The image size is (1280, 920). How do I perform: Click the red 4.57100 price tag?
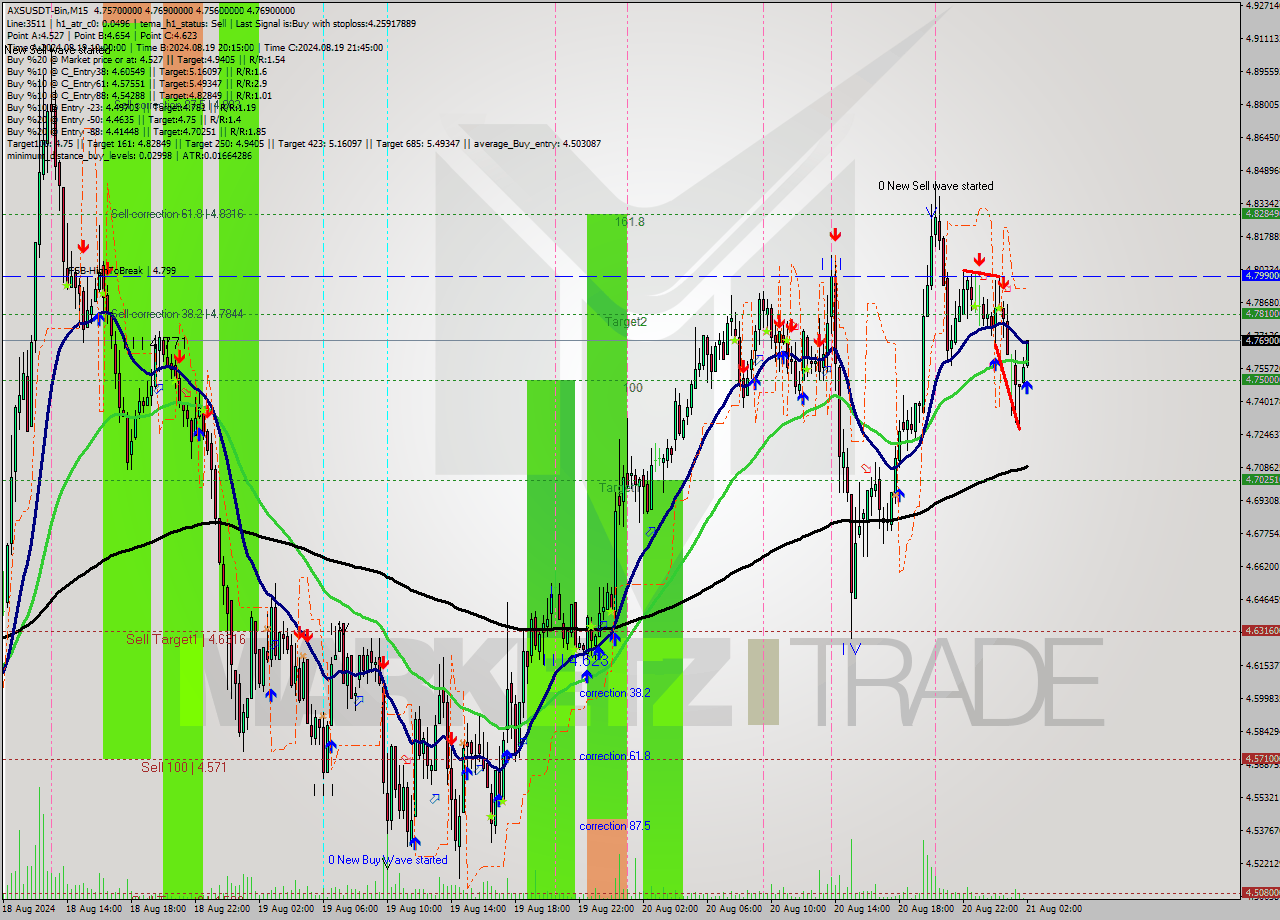(x=1261, y=758)
